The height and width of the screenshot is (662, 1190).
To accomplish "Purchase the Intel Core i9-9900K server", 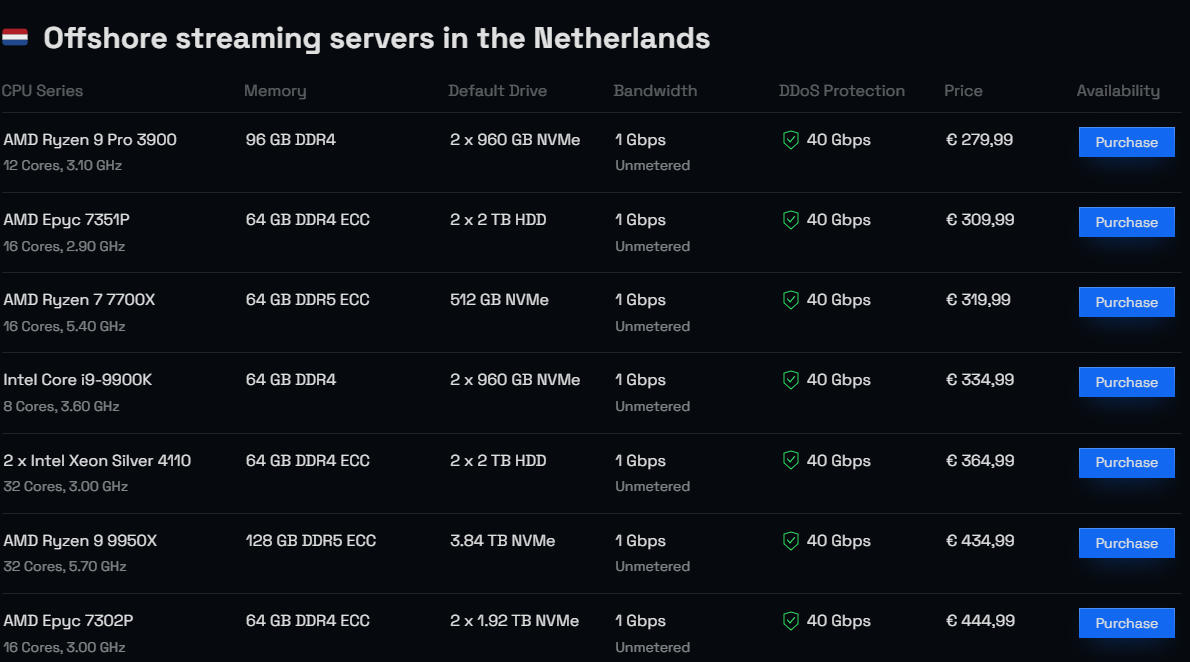I will coord(1126,382).
